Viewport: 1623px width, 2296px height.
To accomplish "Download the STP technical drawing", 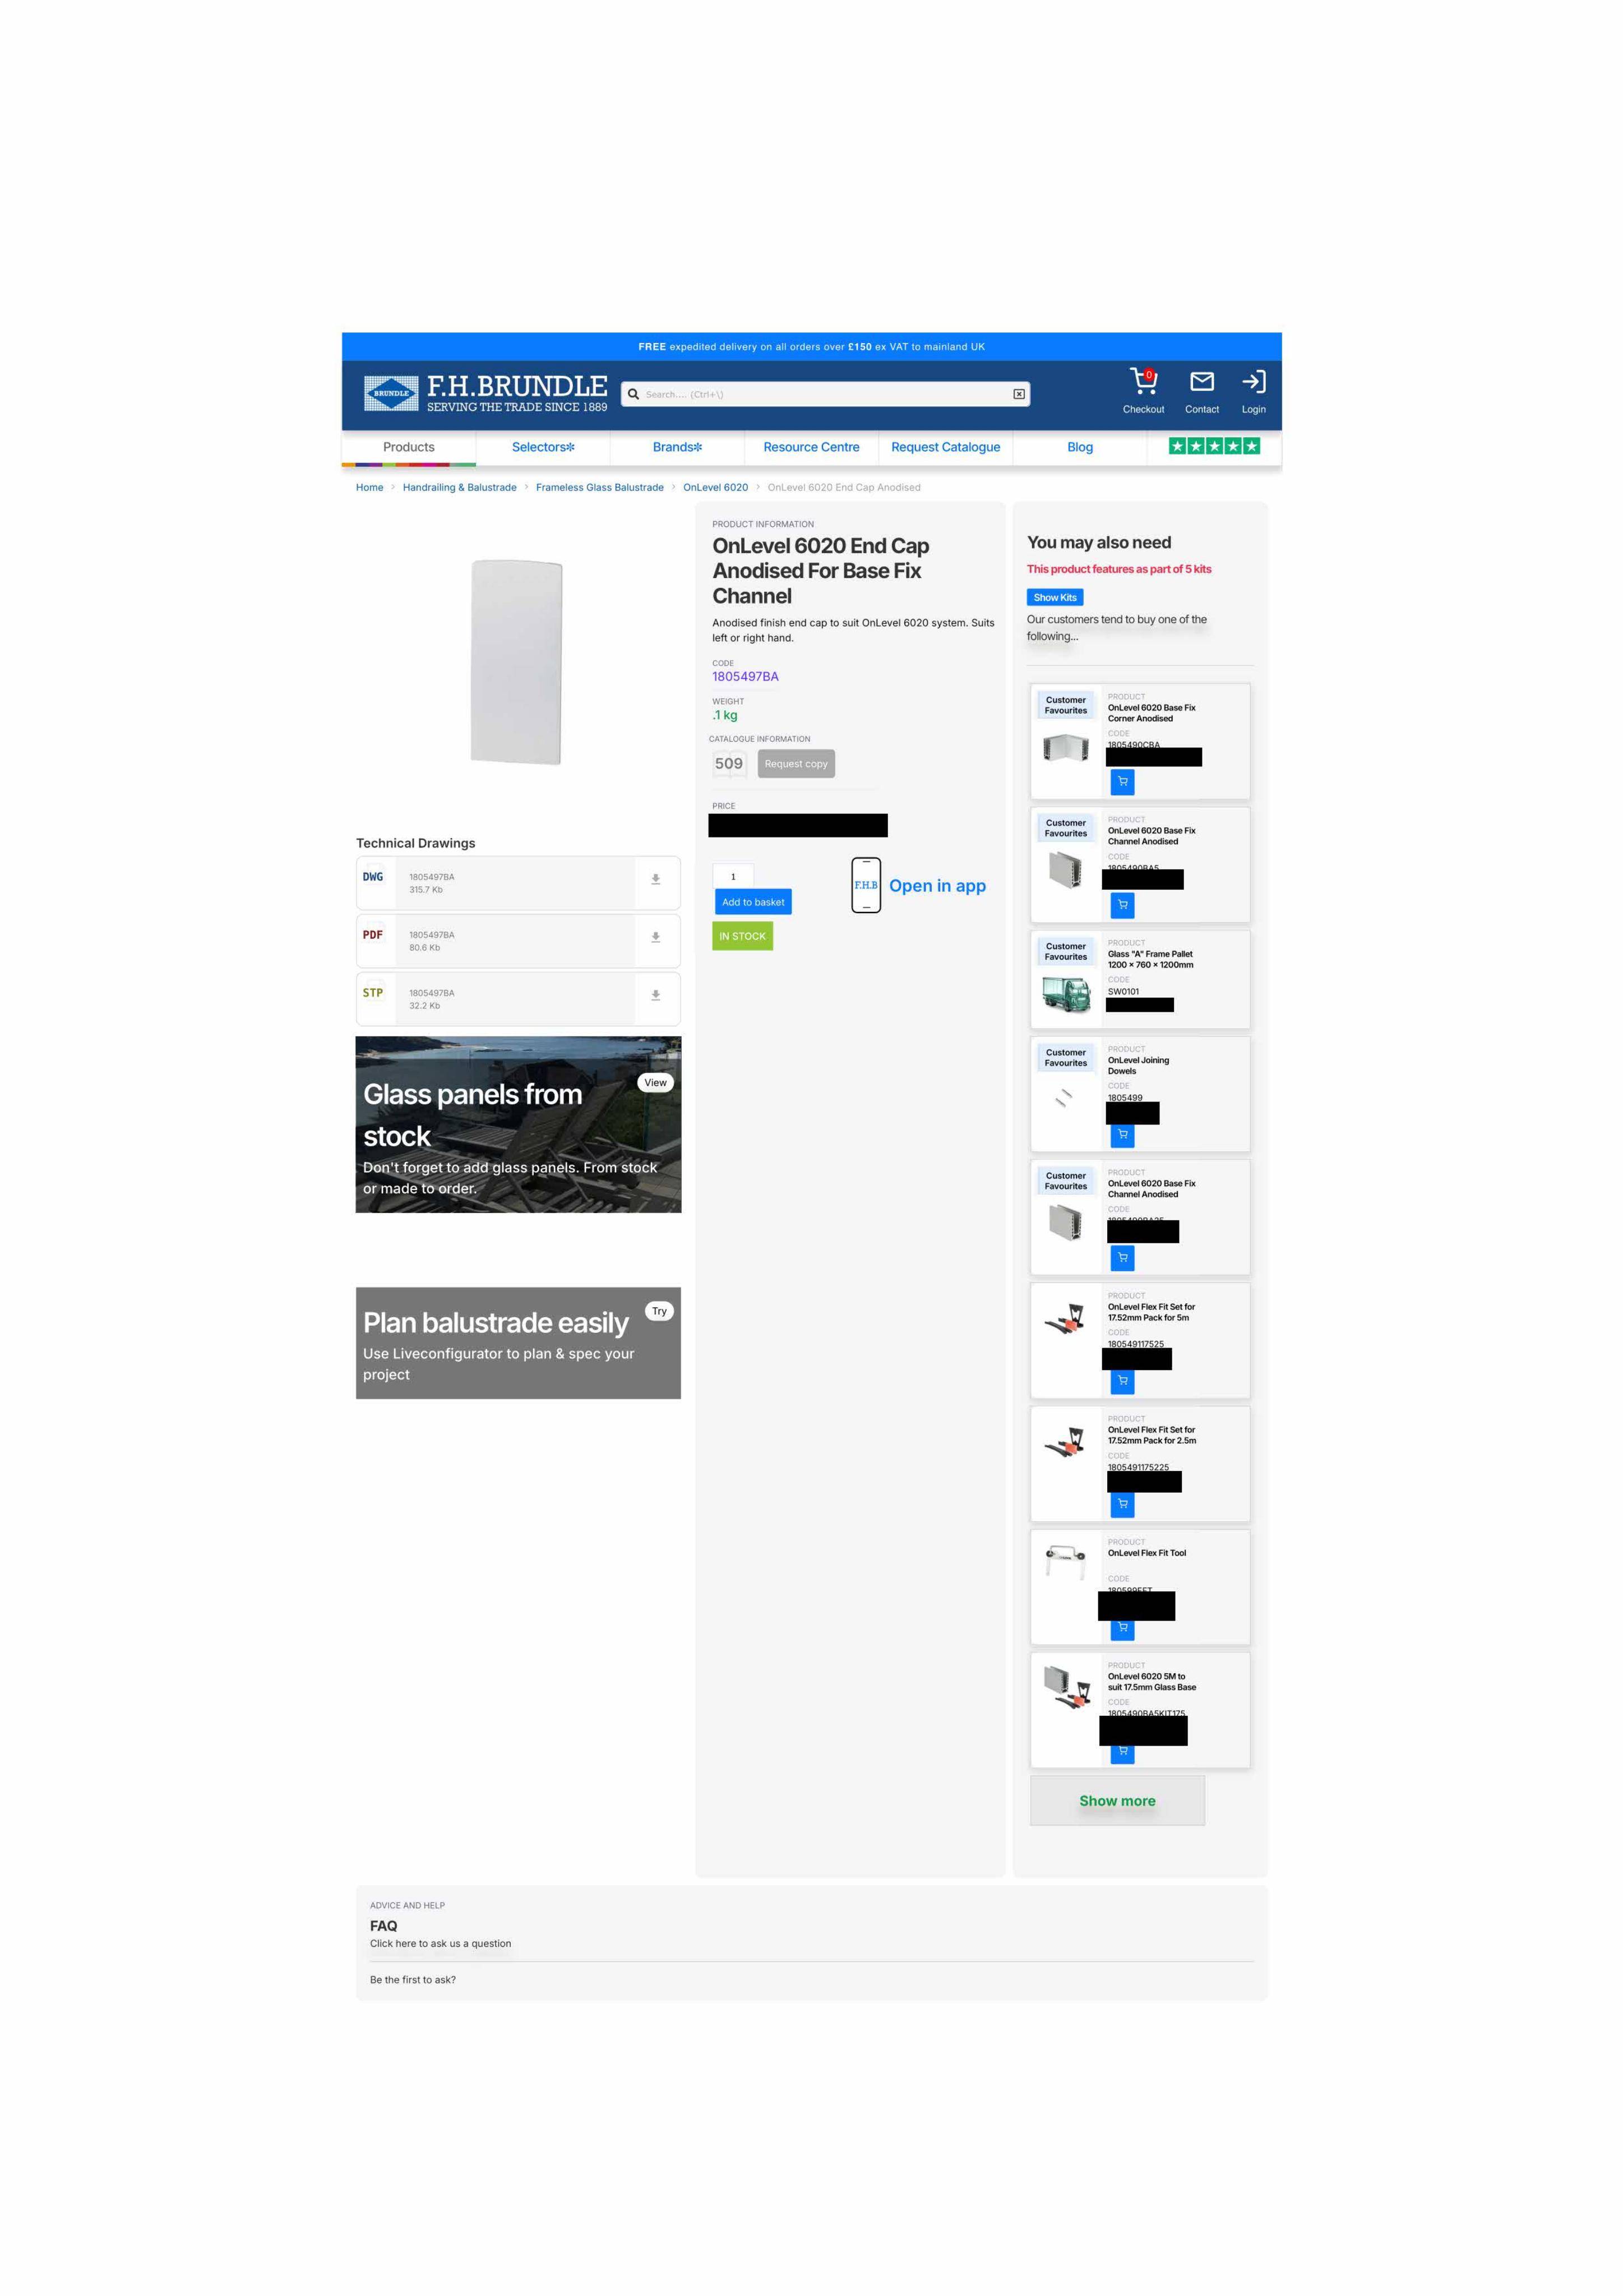I will pyautogui.click(x=655, y=995).
